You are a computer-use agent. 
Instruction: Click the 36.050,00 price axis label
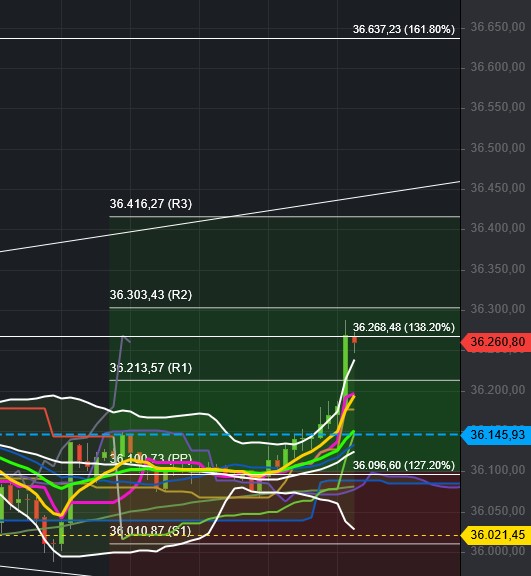tap(498, 511)
